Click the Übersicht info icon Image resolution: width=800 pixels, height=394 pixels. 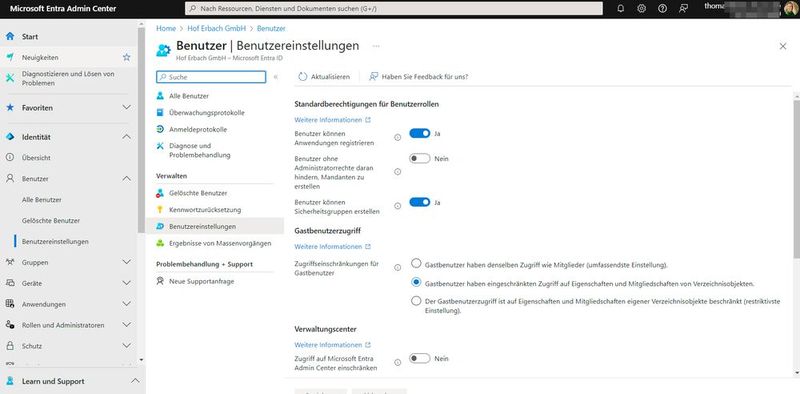pyautogui.click(x=10, y=158)
